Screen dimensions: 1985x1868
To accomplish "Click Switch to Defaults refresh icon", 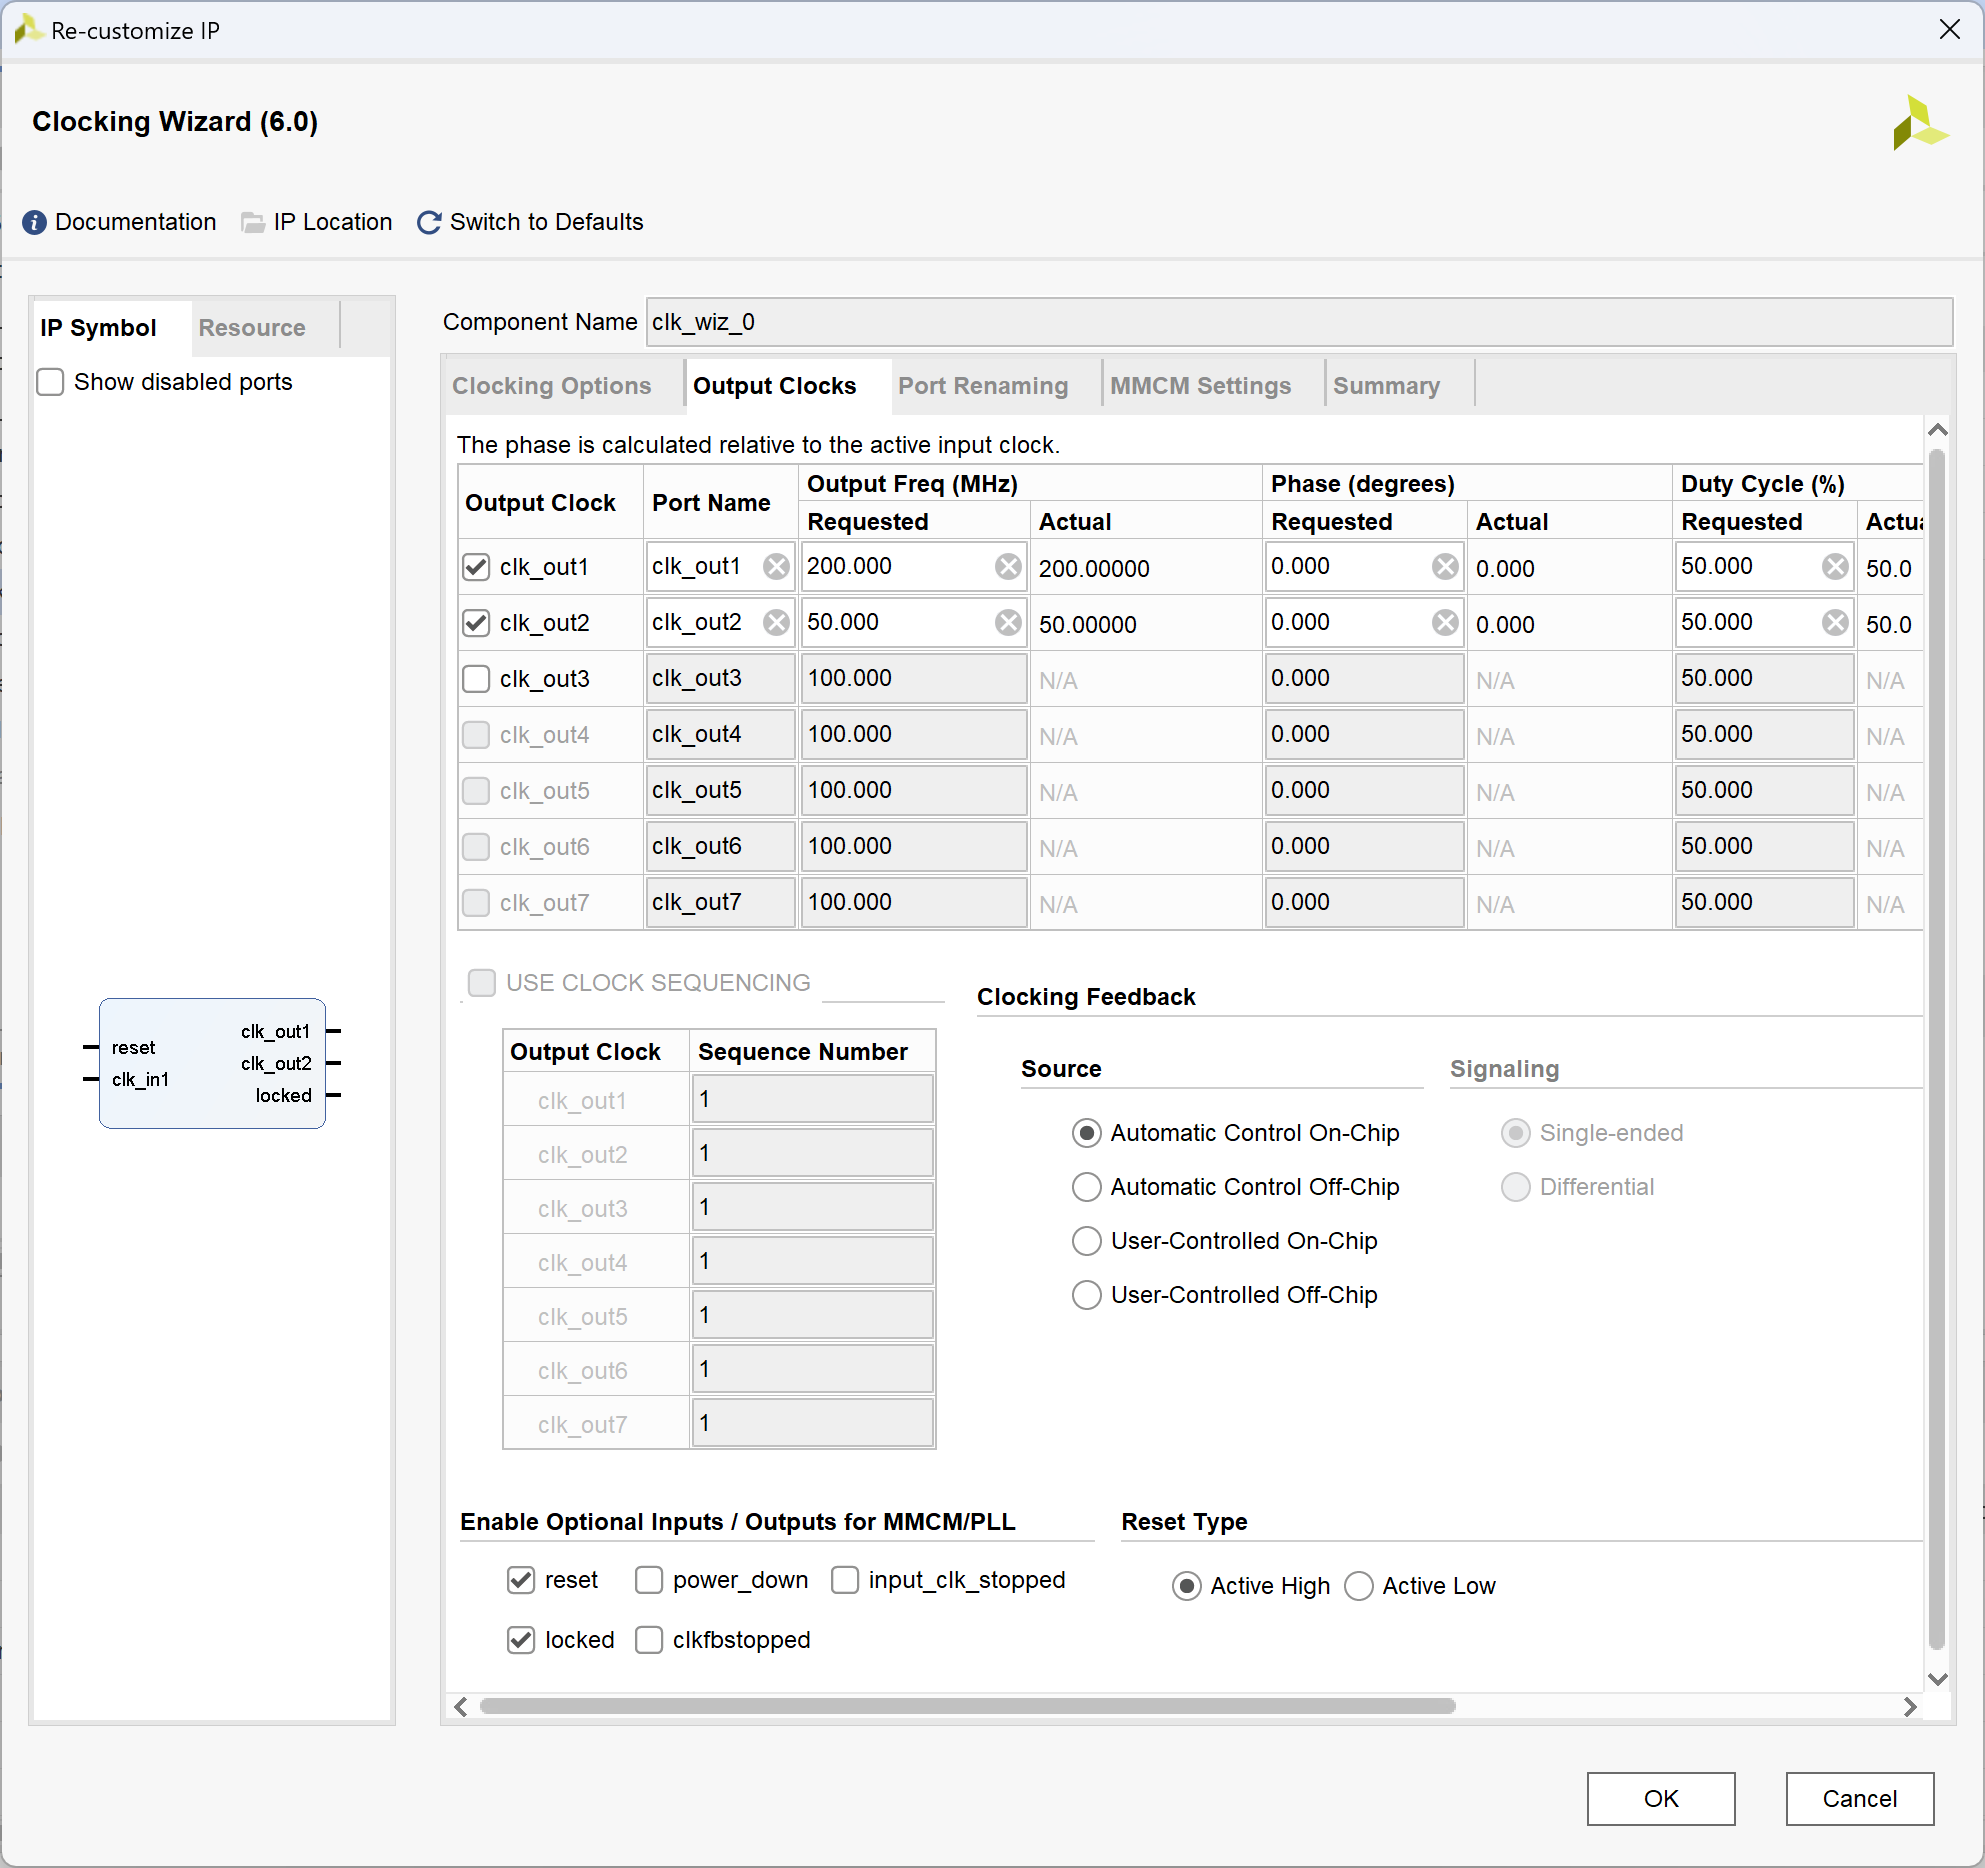I will [x=429, y=222].
